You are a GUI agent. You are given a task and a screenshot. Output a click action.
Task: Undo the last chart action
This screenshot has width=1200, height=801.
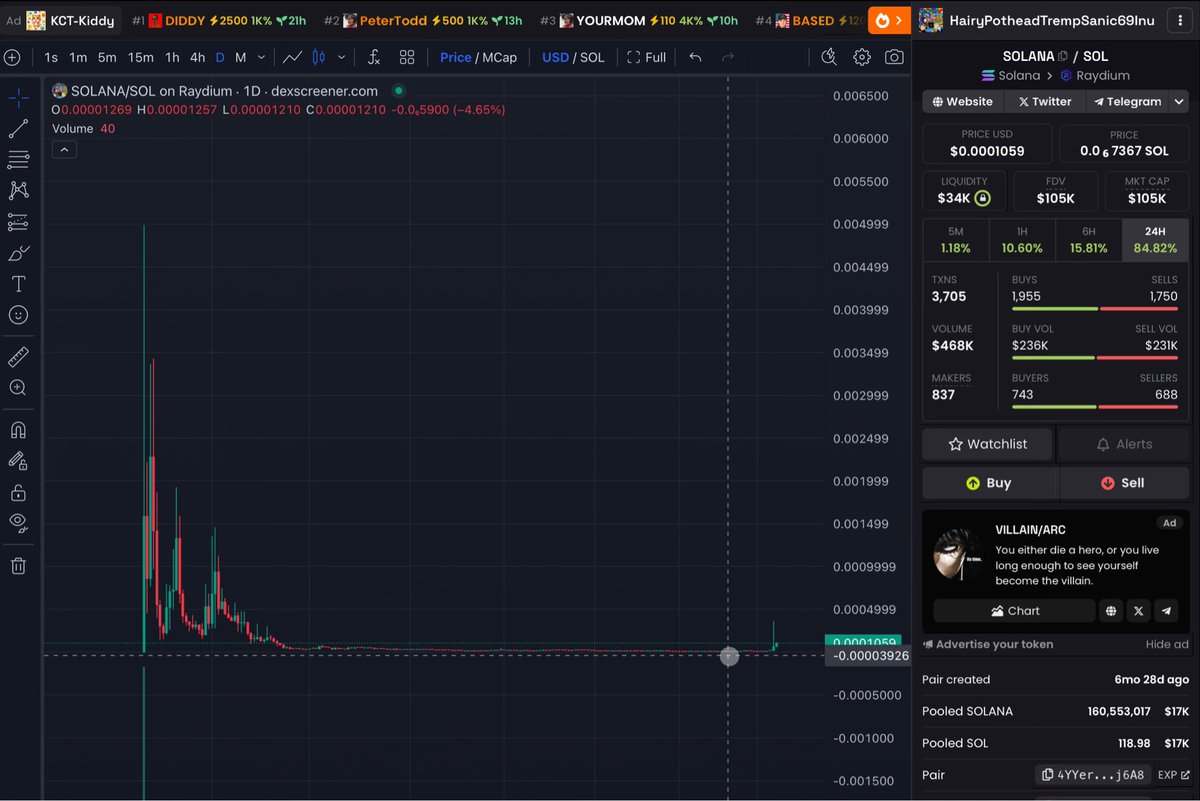(x=696, y=57)
